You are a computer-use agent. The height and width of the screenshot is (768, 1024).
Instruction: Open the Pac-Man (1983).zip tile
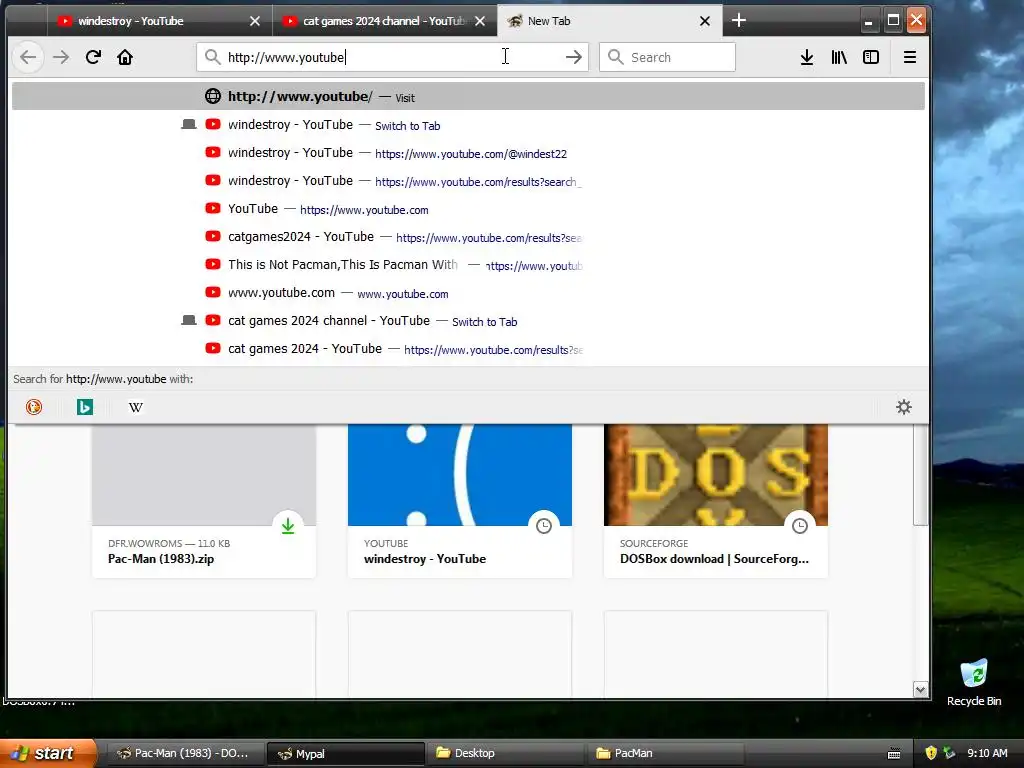pos(204,501)
